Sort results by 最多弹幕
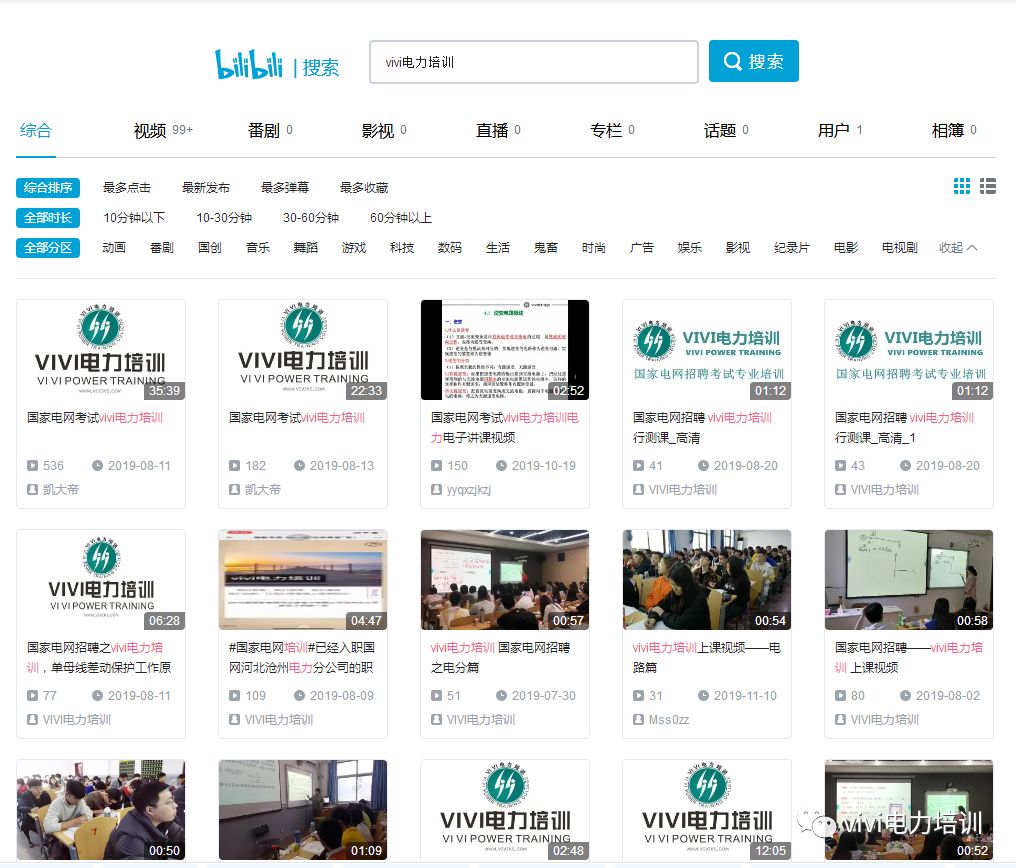Screen dimensions: 1016x868 point(285,188)
